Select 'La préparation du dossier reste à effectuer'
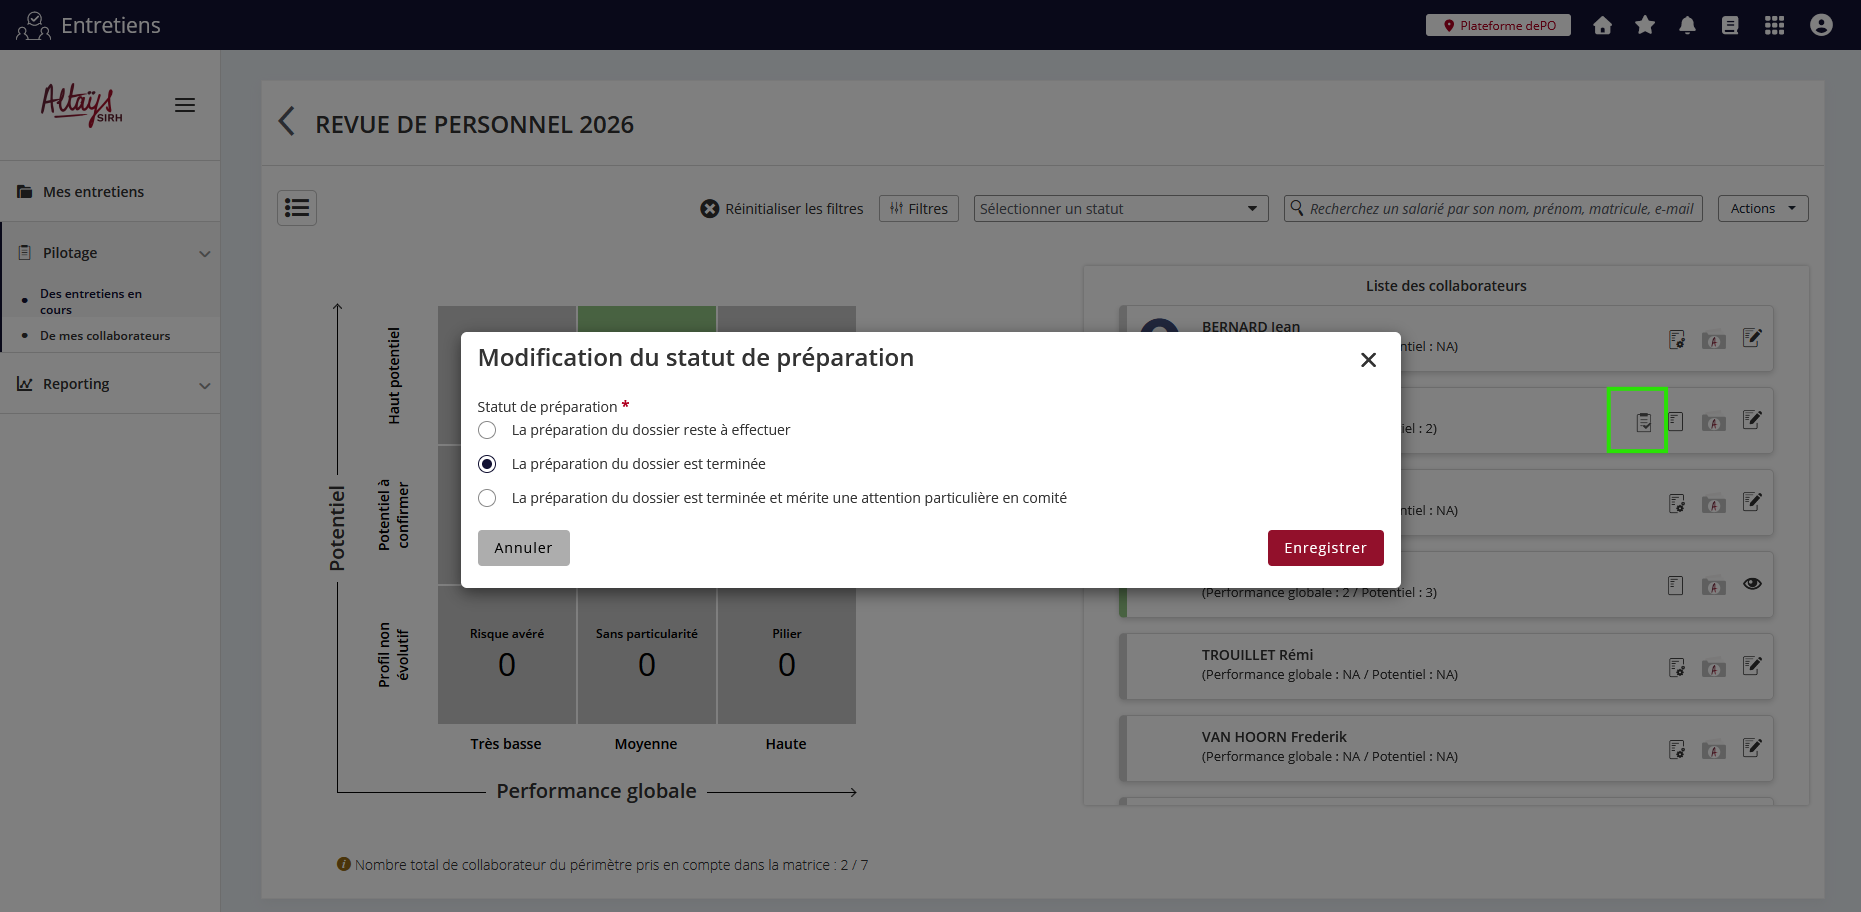The height and width of the screenshot is (912, 1861). (487, 430)
